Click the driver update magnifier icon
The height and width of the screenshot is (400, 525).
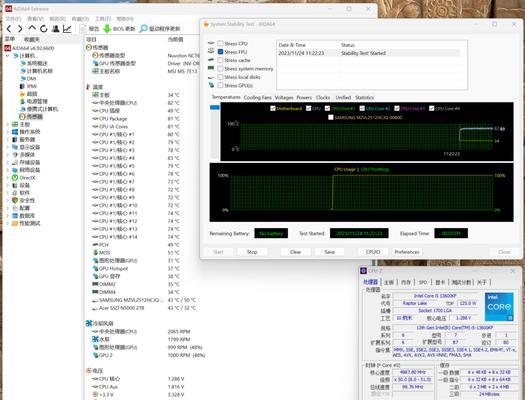(x=143, y=29)
